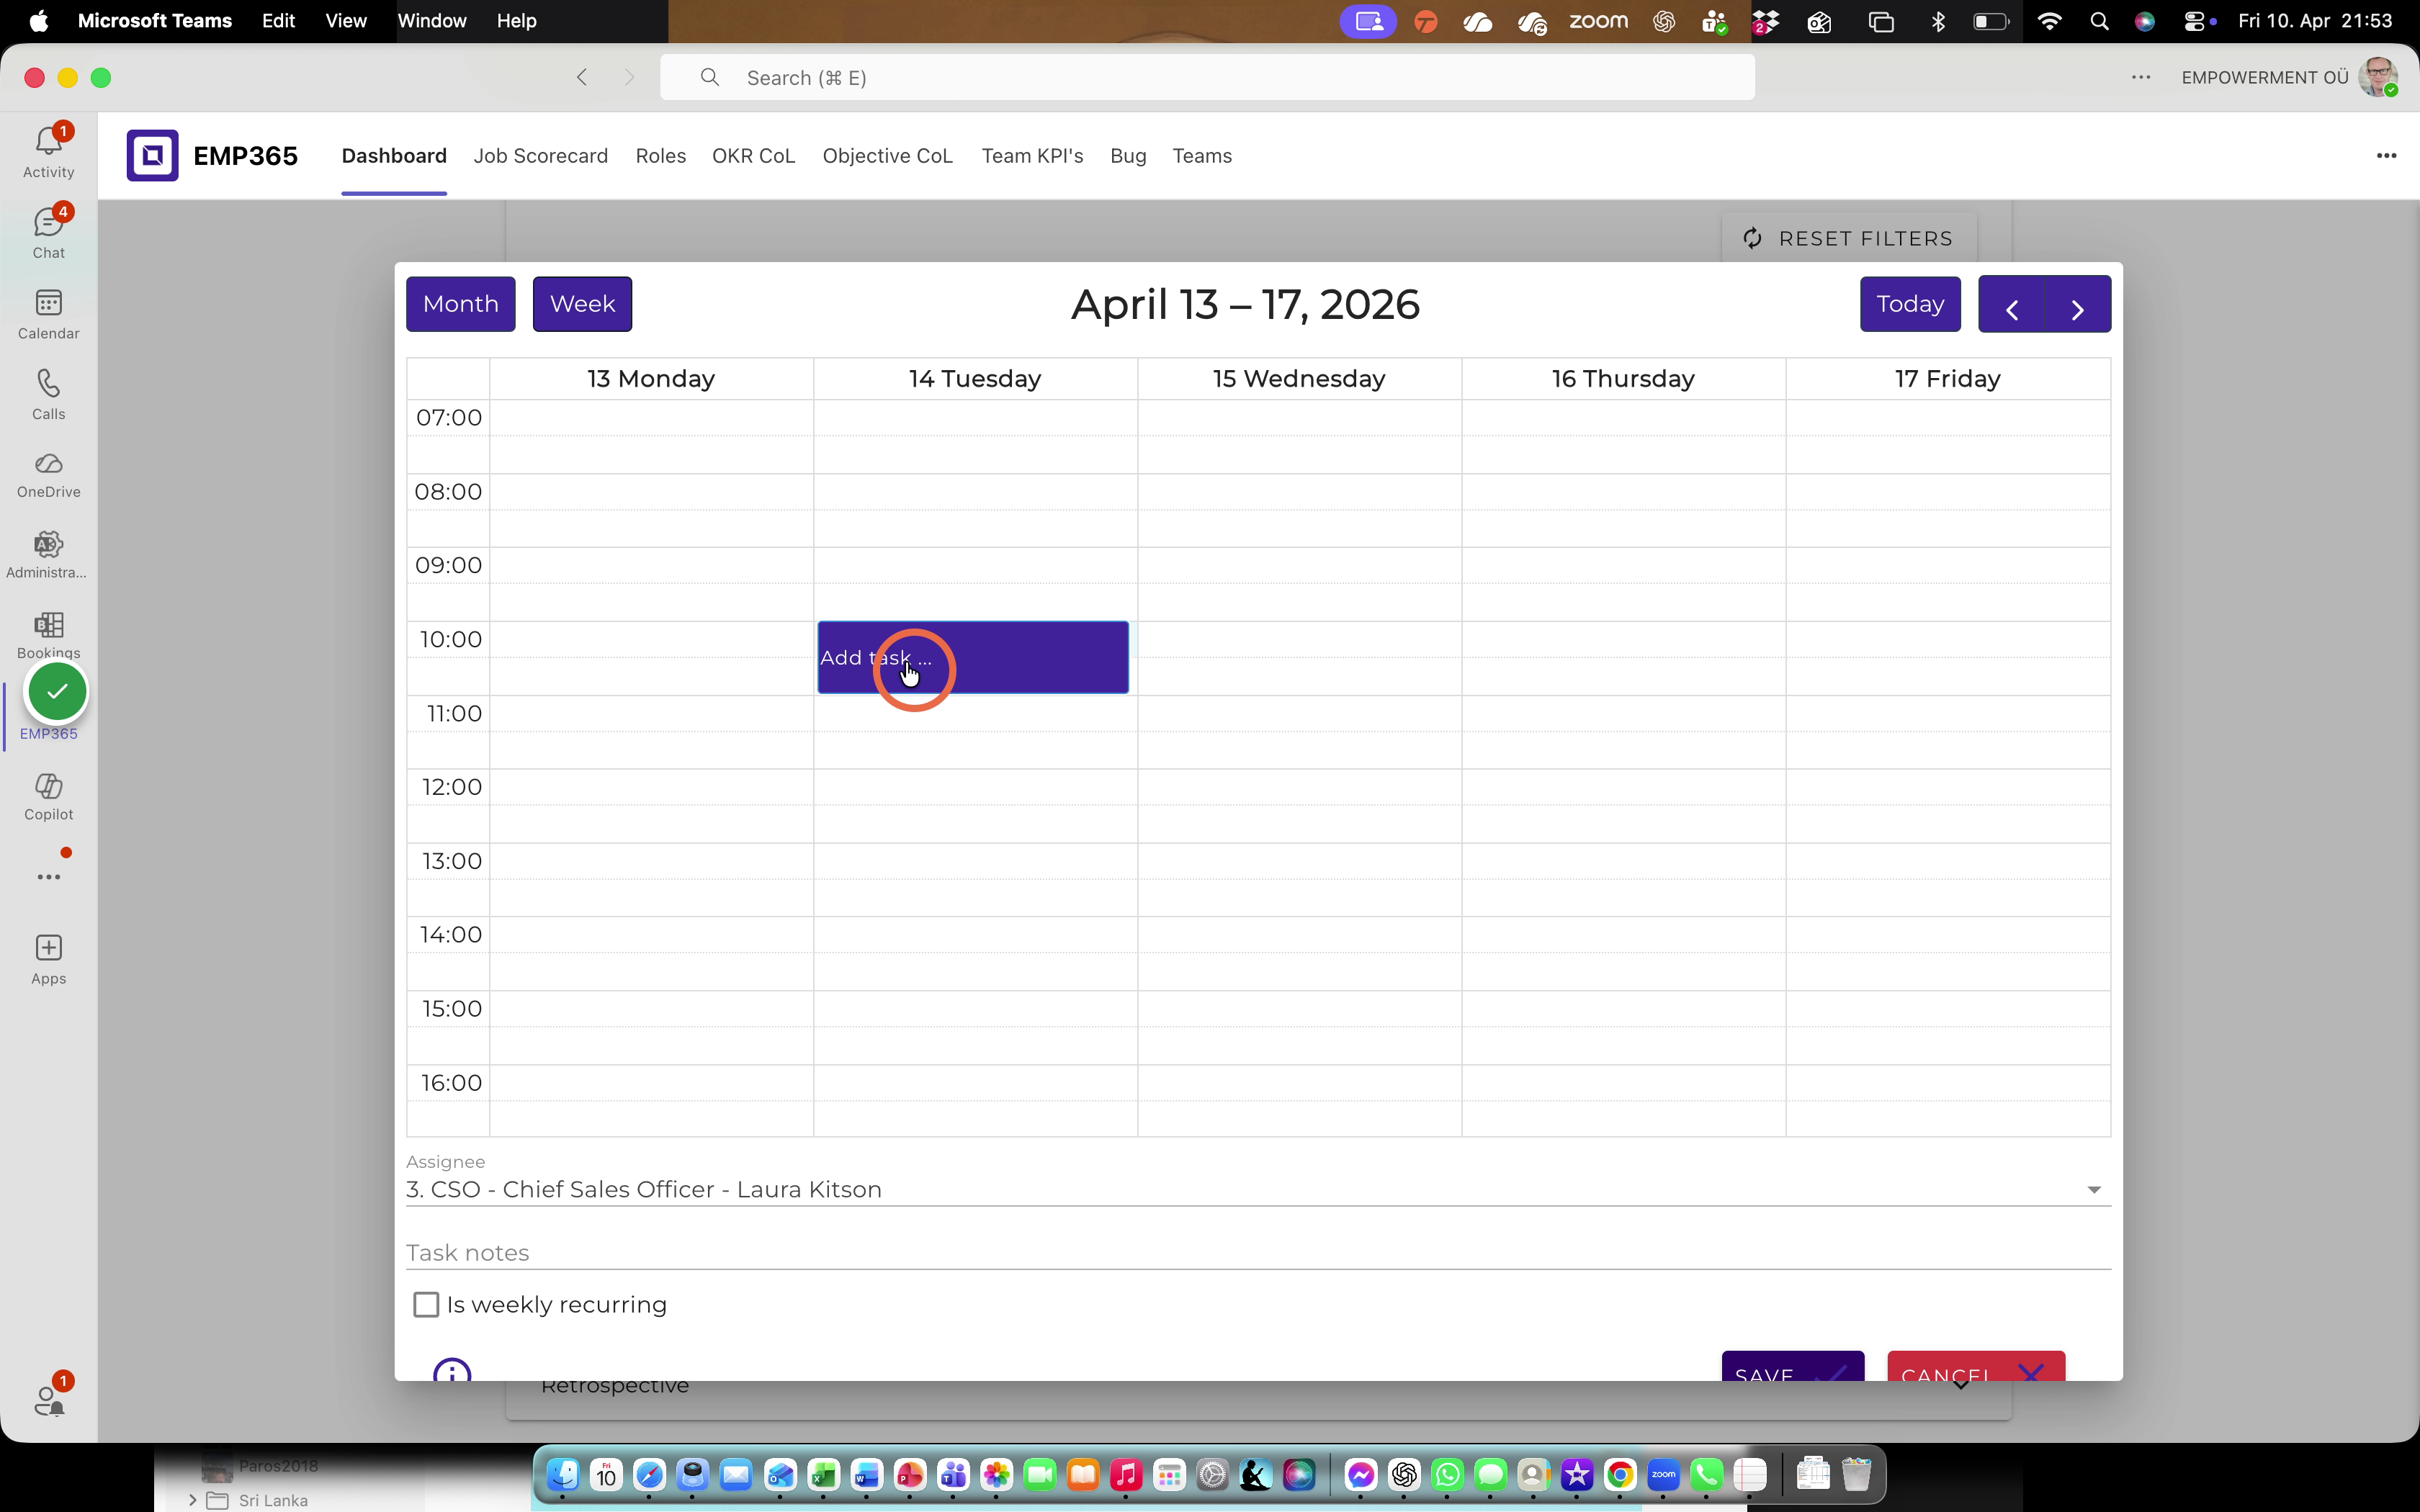Open Calls in the Teams sidebar

(48, 394)
